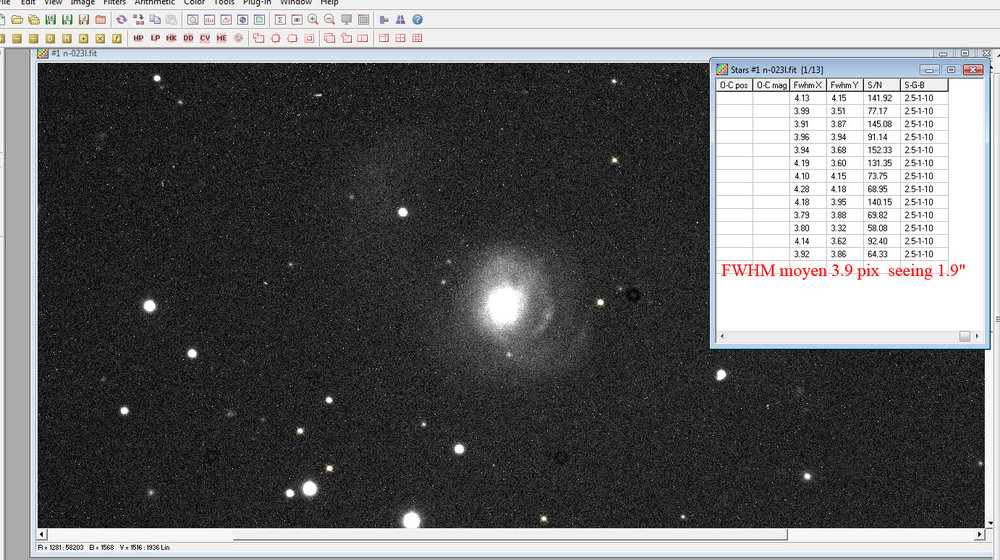This screenshot has width=1000, height=560.
Task: Click the red grid layout icon
Action: [x=417, y=38]
